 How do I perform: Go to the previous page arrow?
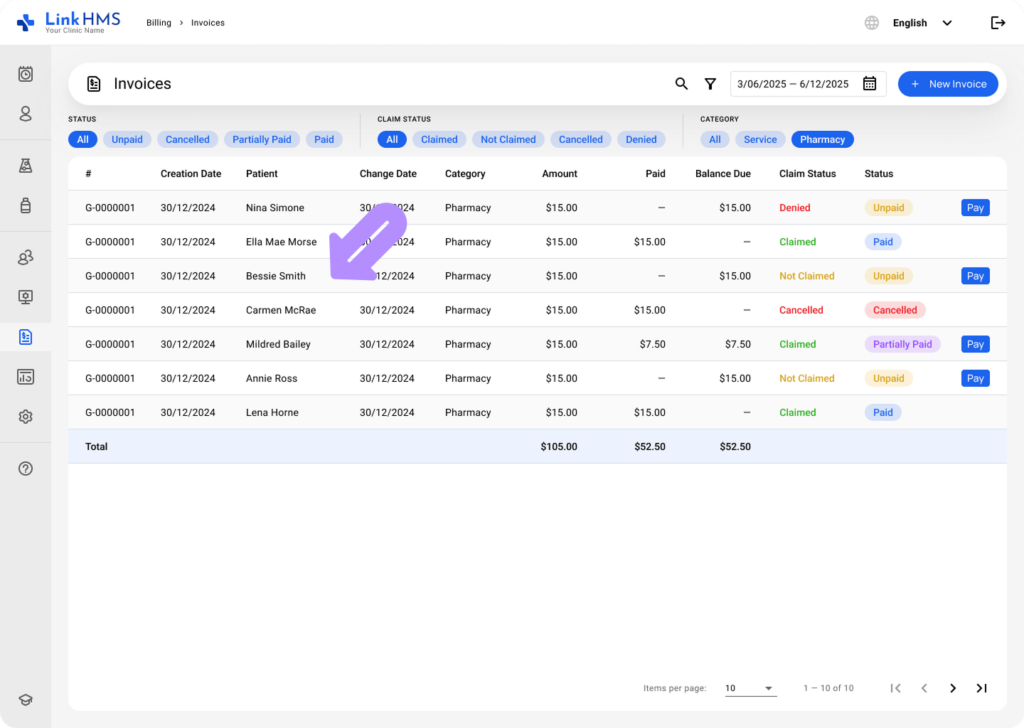click(x=924, y=688)
